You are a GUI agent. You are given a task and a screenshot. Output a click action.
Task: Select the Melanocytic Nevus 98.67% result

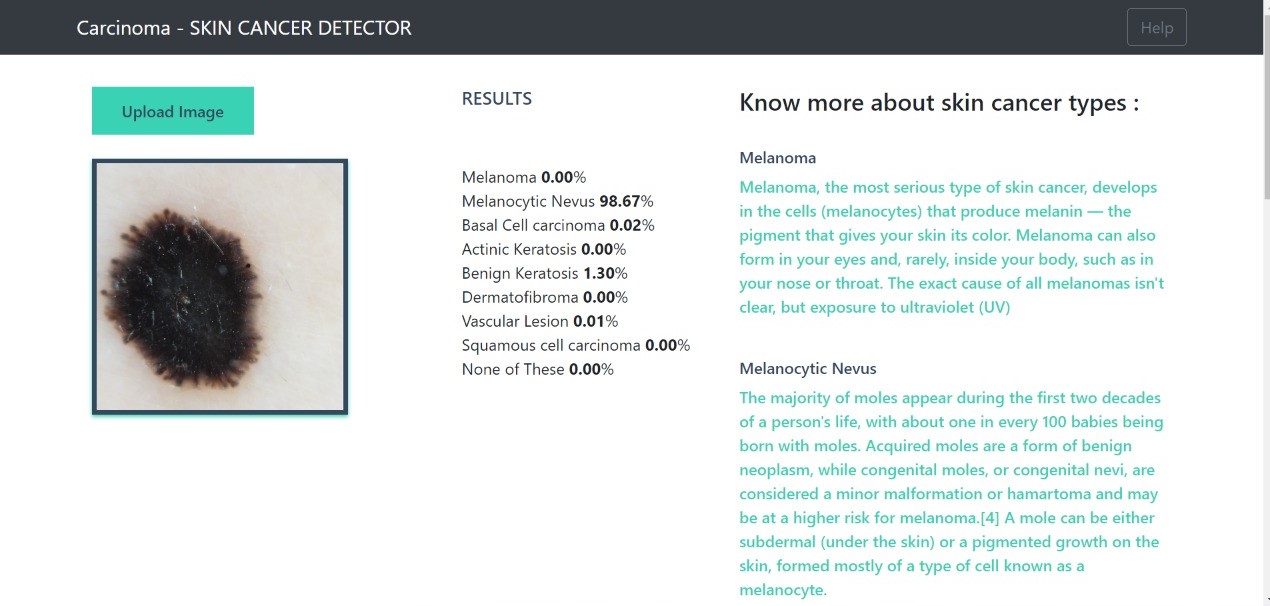pyautogui.click(x=557, y=201)
